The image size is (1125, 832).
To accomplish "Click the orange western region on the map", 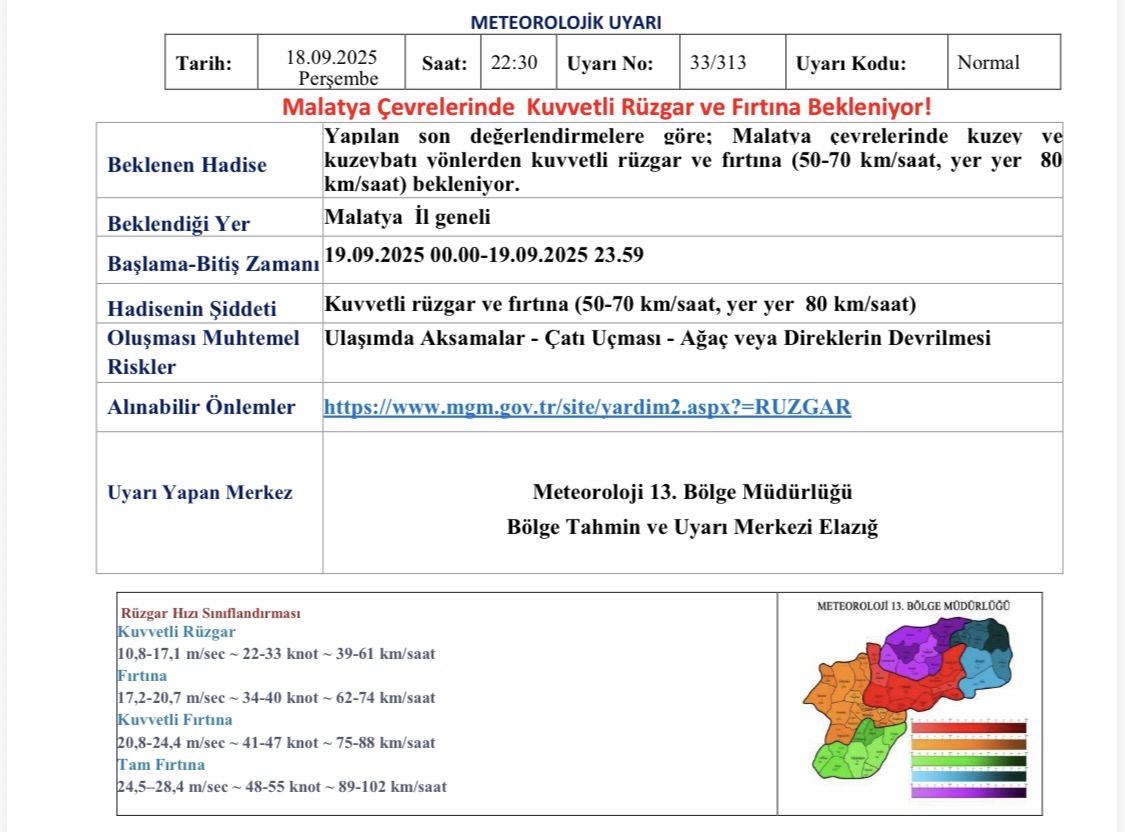I will (x=836, y=692).
